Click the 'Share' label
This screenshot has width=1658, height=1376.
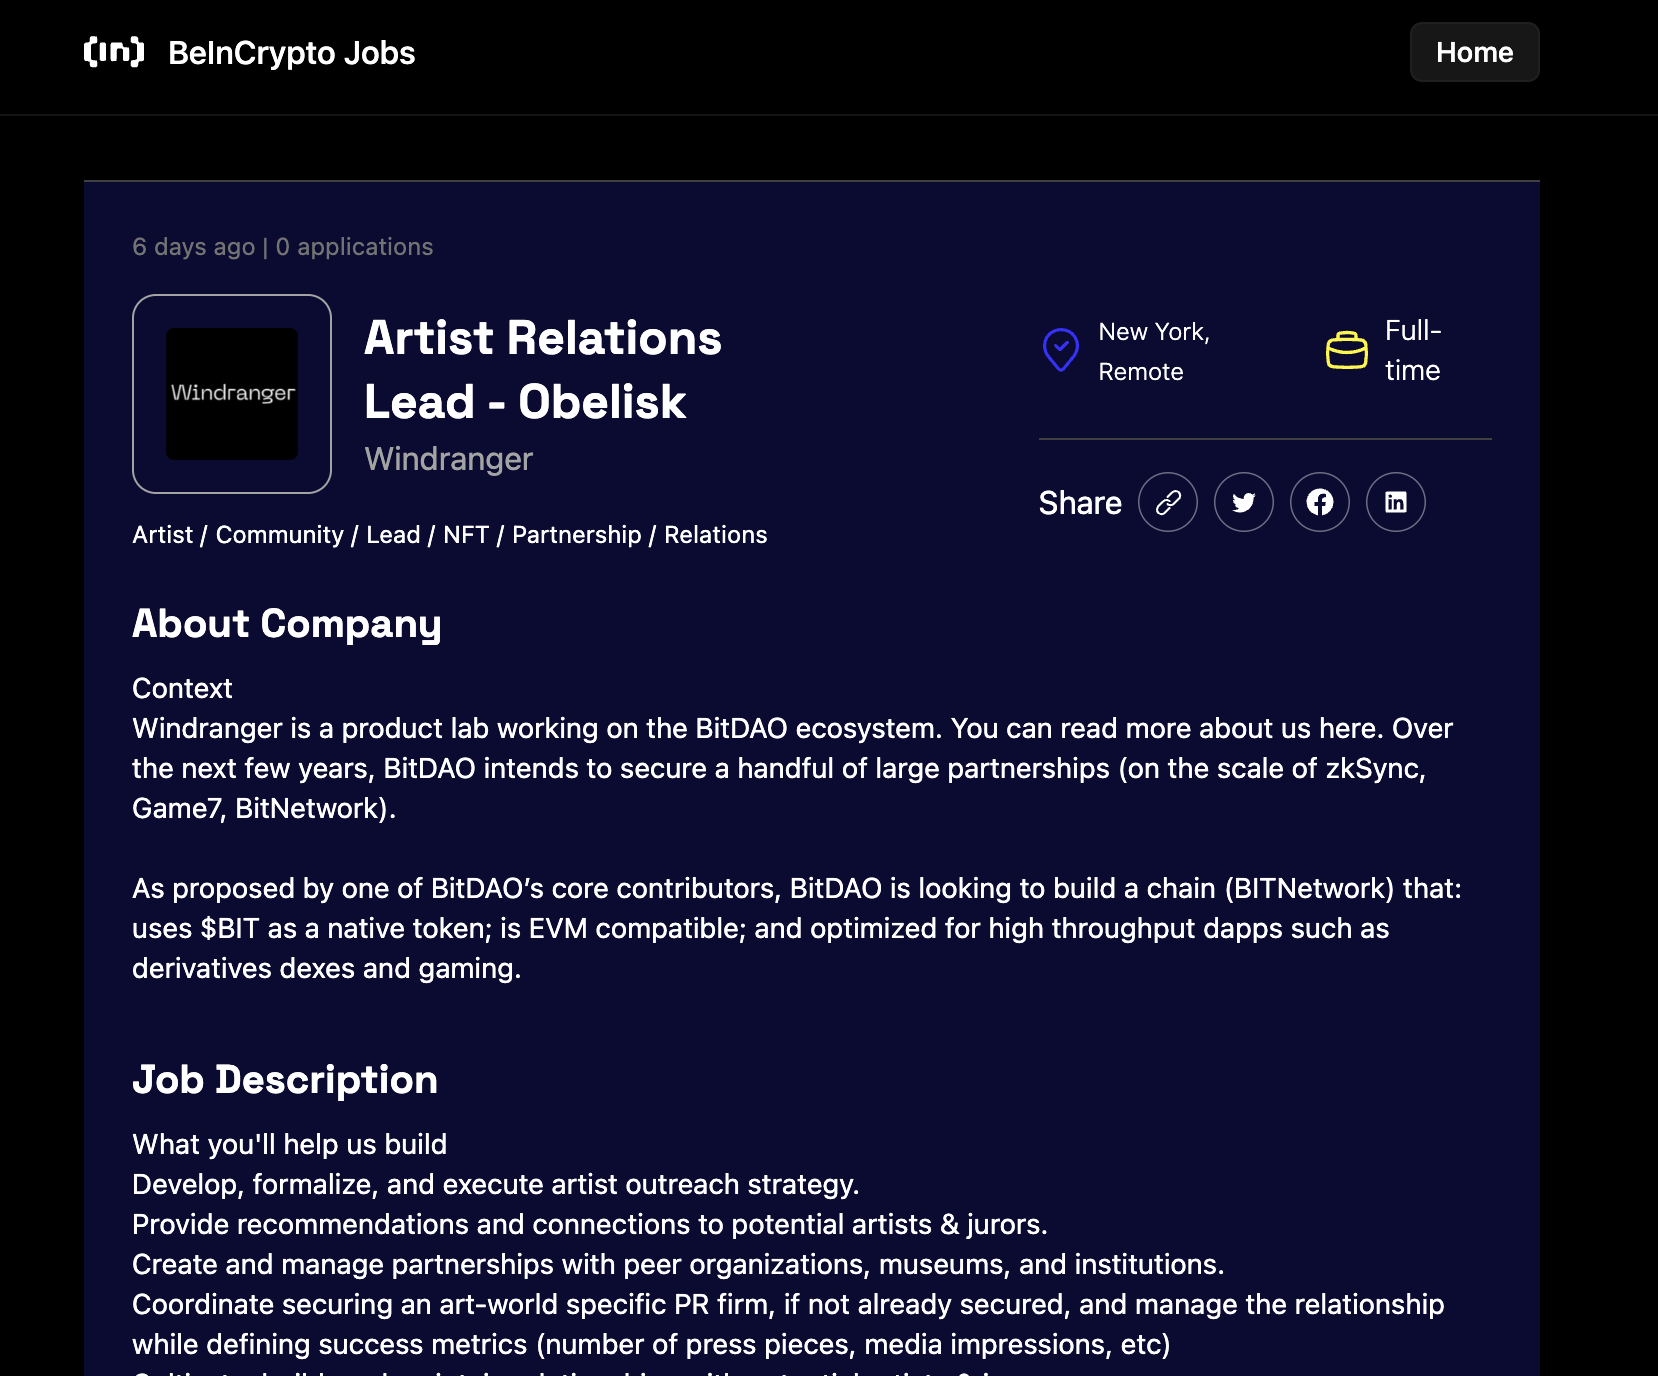point(1079,503)
